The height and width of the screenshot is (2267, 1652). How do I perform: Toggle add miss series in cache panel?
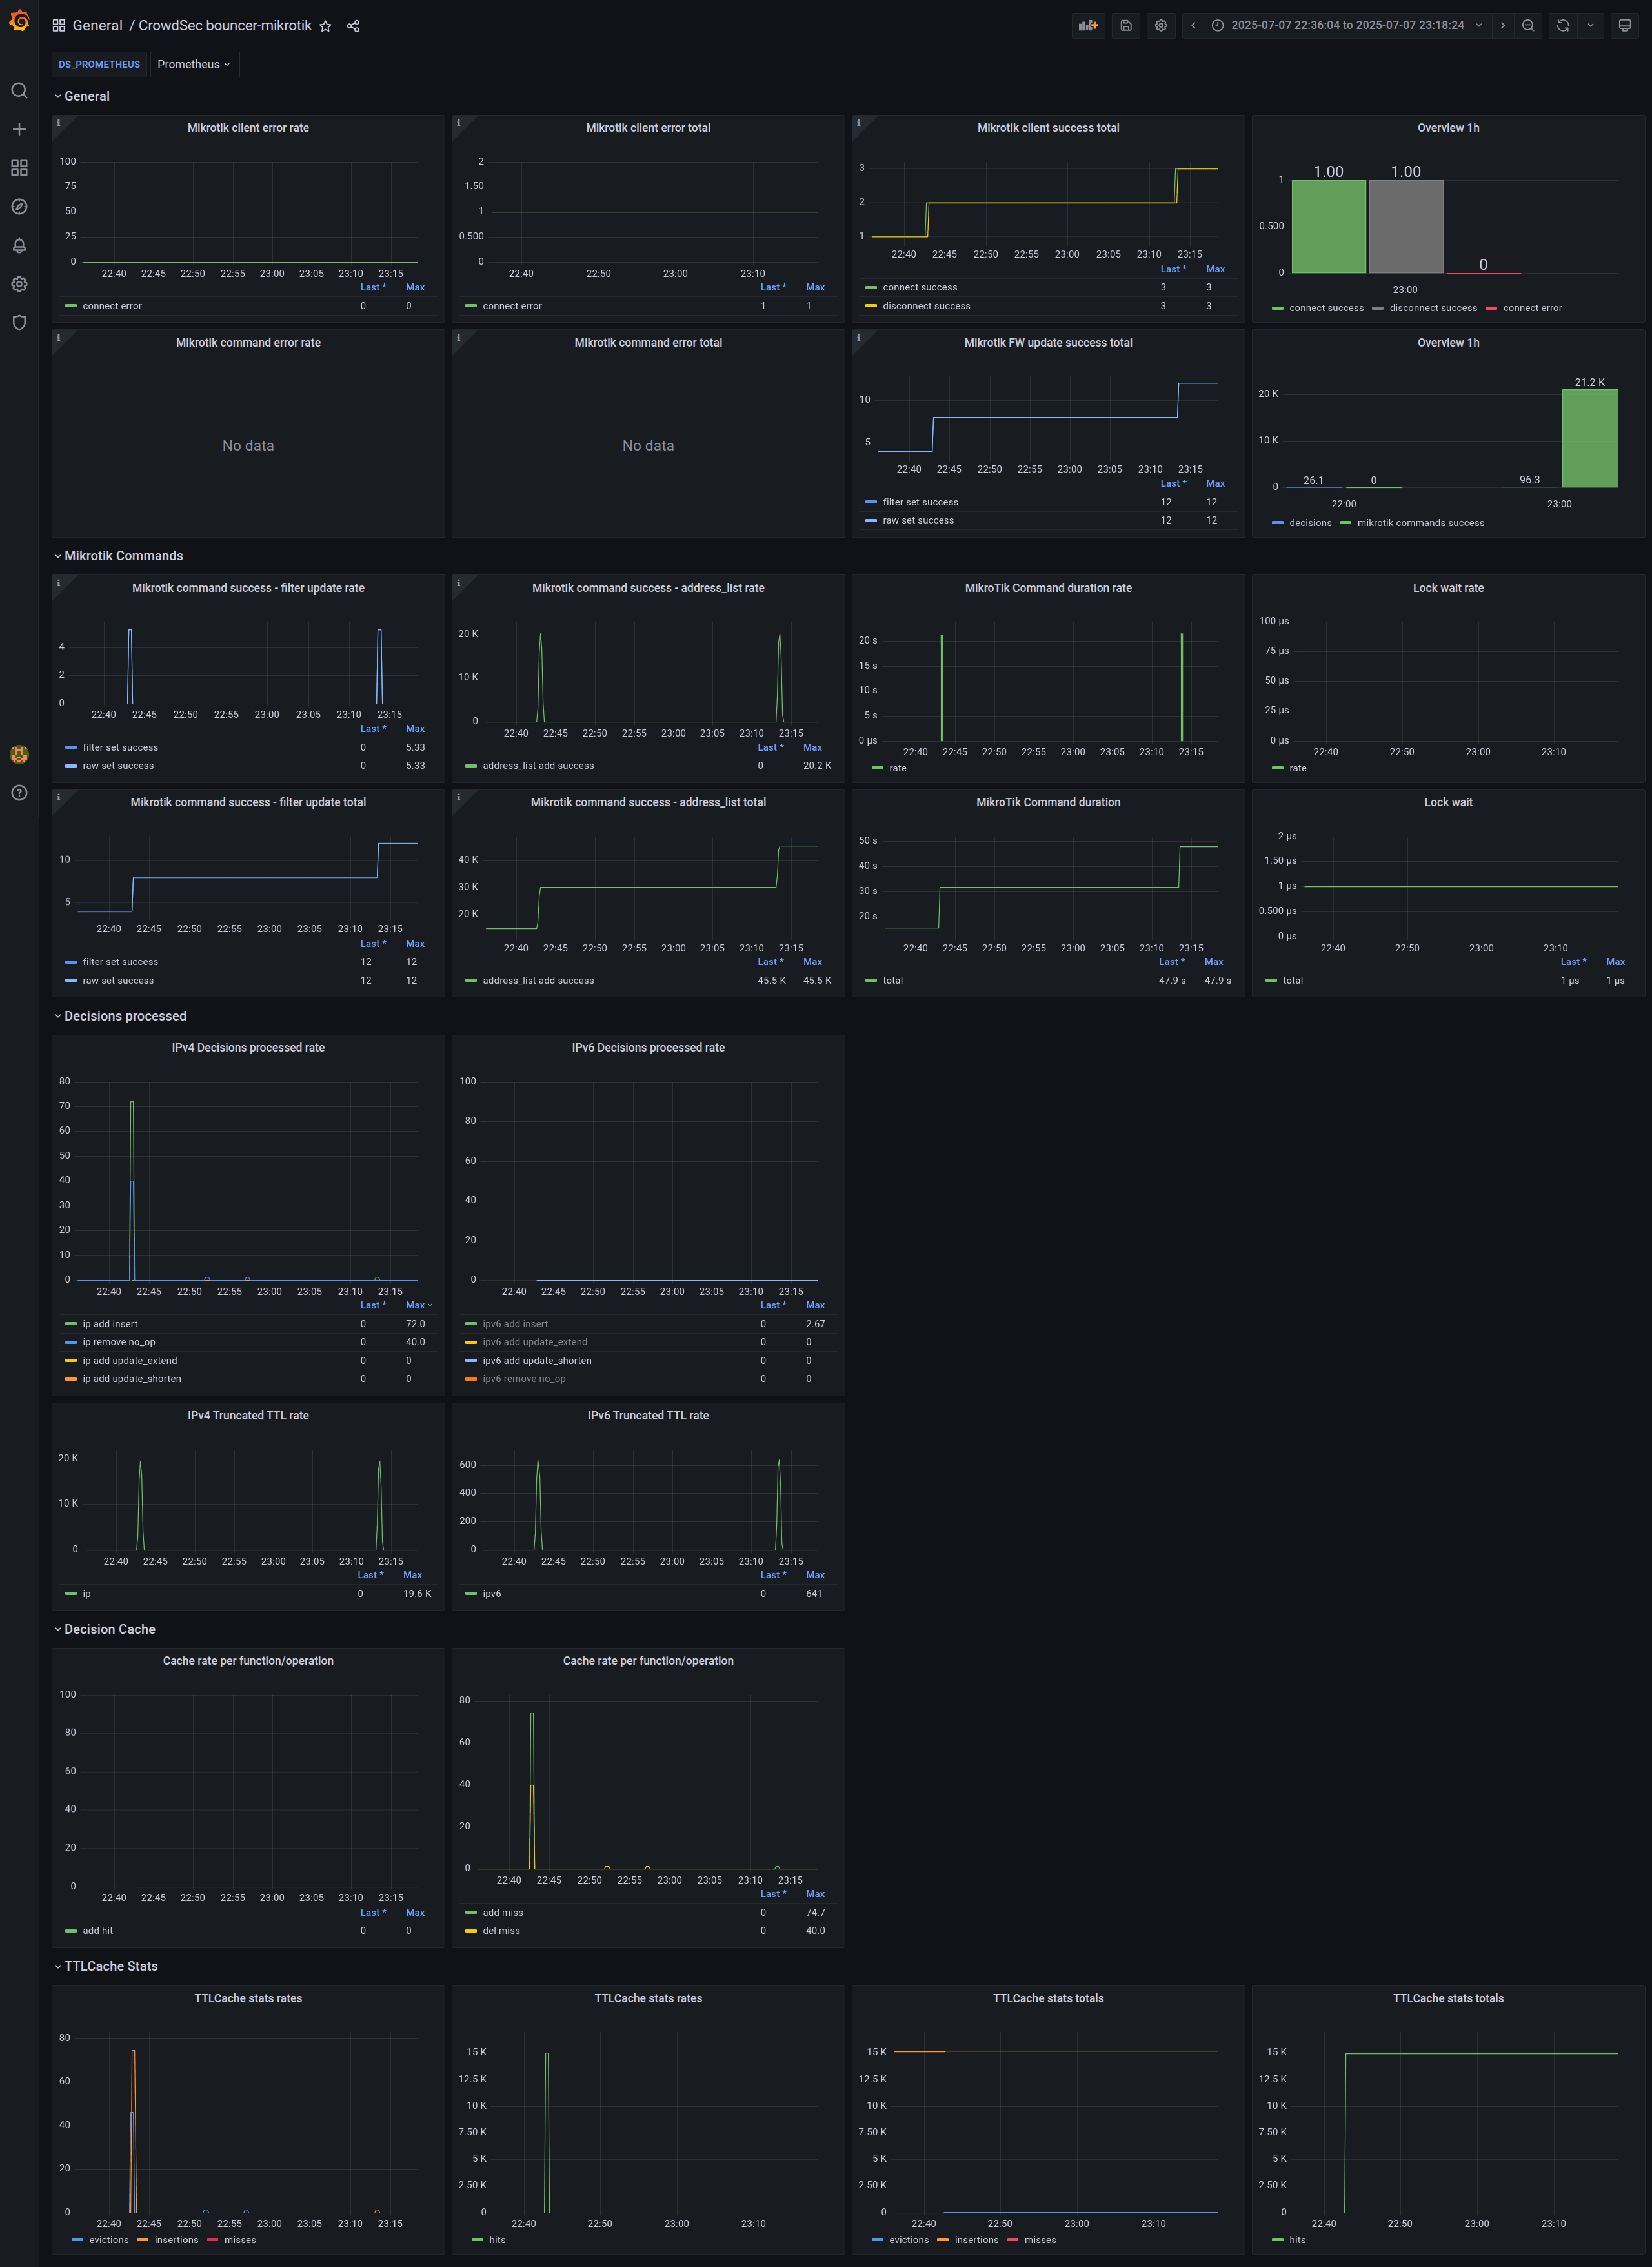[503, 1913]
